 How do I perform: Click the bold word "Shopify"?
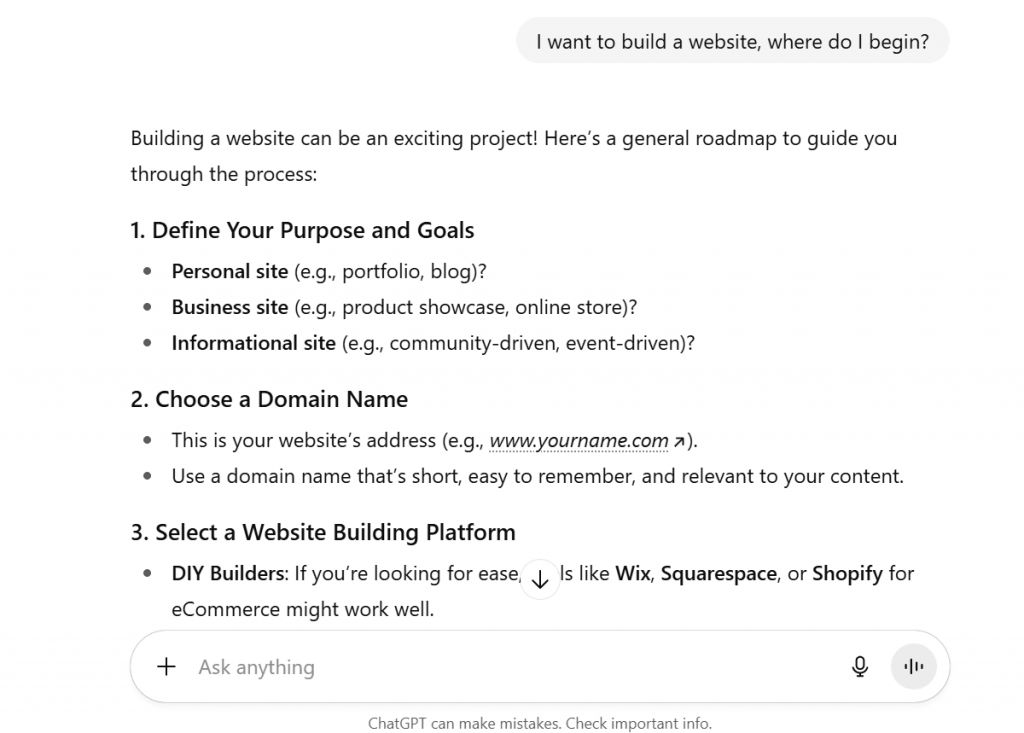pos(847,574)
